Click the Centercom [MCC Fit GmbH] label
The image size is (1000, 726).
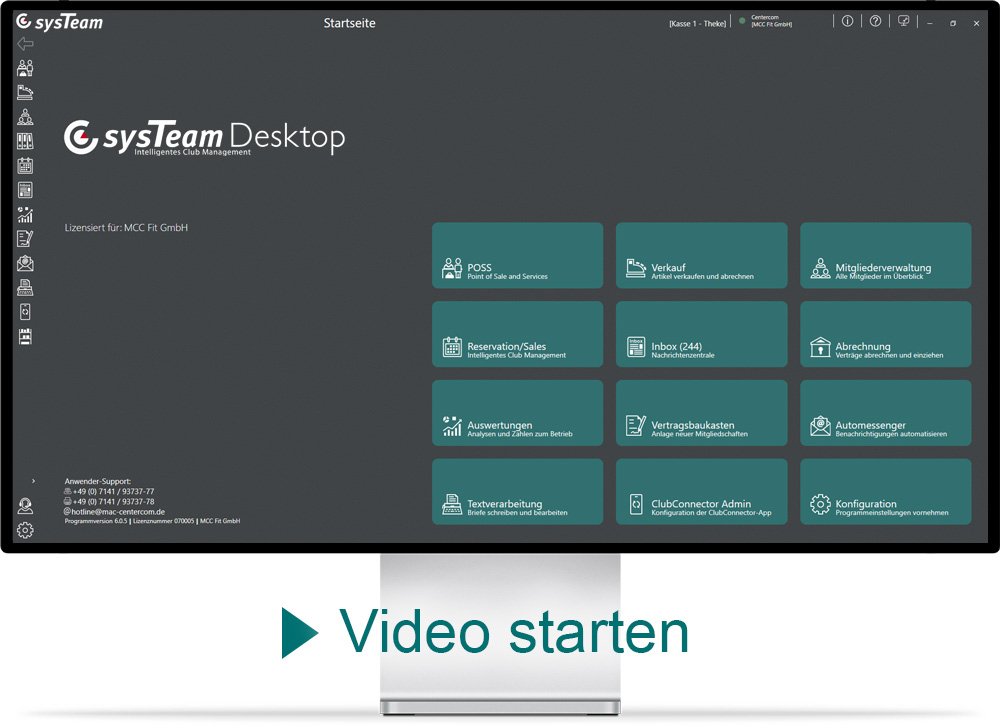(772, 21)
